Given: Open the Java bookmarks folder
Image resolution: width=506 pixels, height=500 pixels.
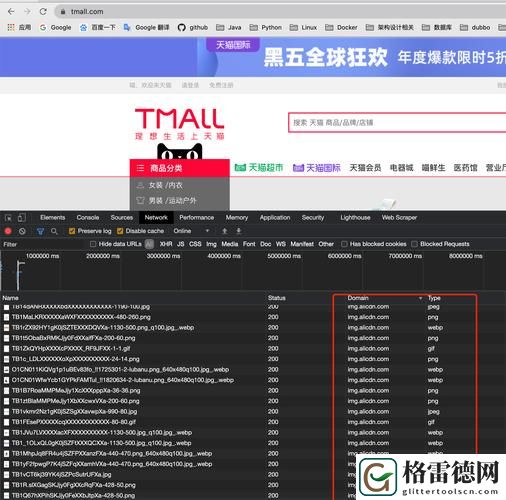Looking at the screenshot, I should tap(228, 27).
